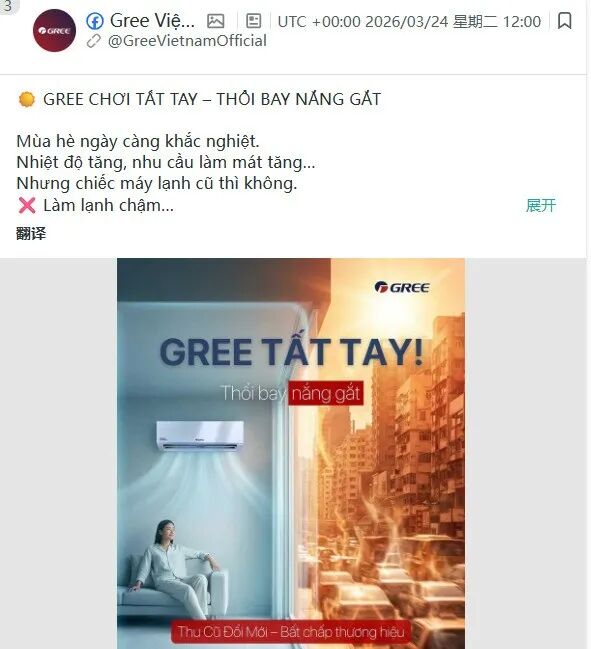
Task: Click the red X emoji in post
Action: pos(27,205)
